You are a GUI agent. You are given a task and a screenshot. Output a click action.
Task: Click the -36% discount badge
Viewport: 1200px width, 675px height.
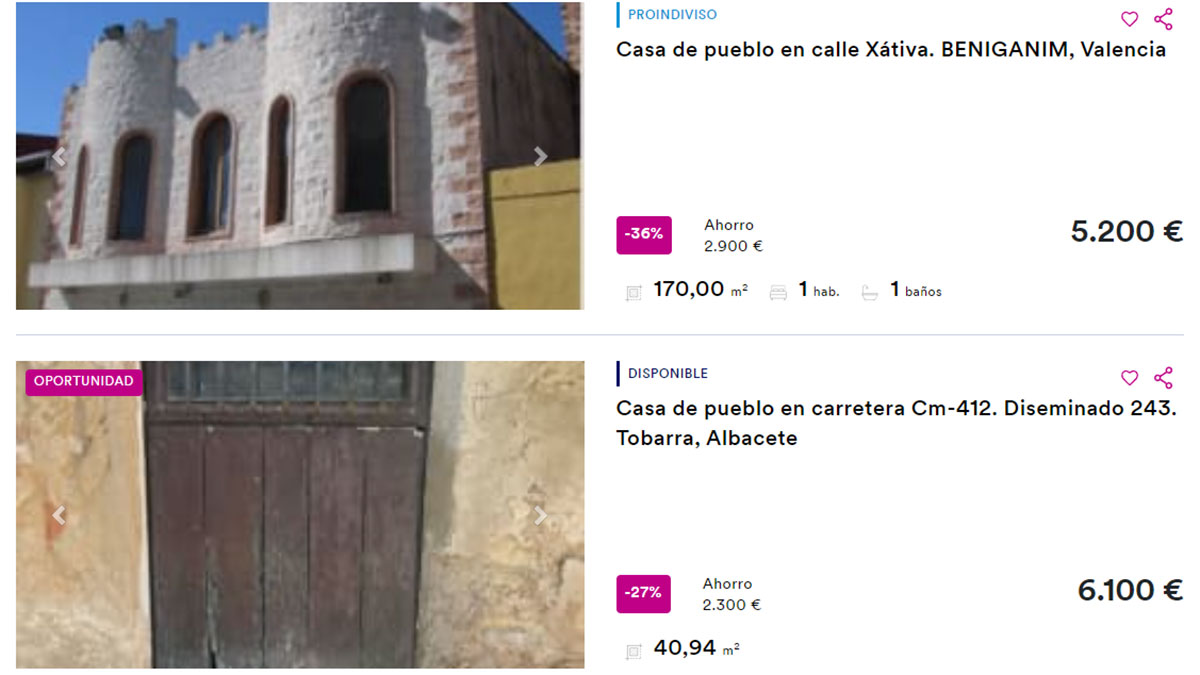[x=644, y=235]
